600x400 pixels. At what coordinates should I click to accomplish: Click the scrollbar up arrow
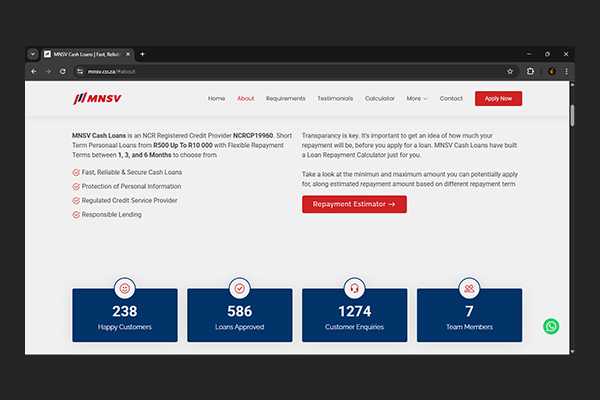click(x=572, y=84)
